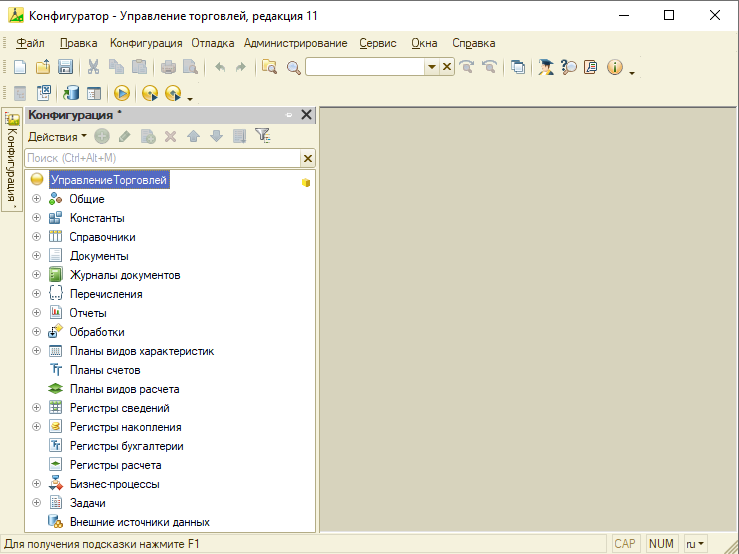This screenshot has width=739, height=554.
Task: Open the Действия dropdown menu
Action: click(x=57, y=137)
